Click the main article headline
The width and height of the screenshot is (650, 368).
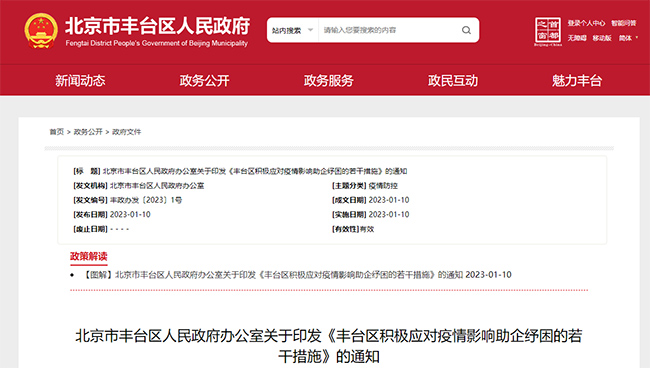[x=328, y=346]
